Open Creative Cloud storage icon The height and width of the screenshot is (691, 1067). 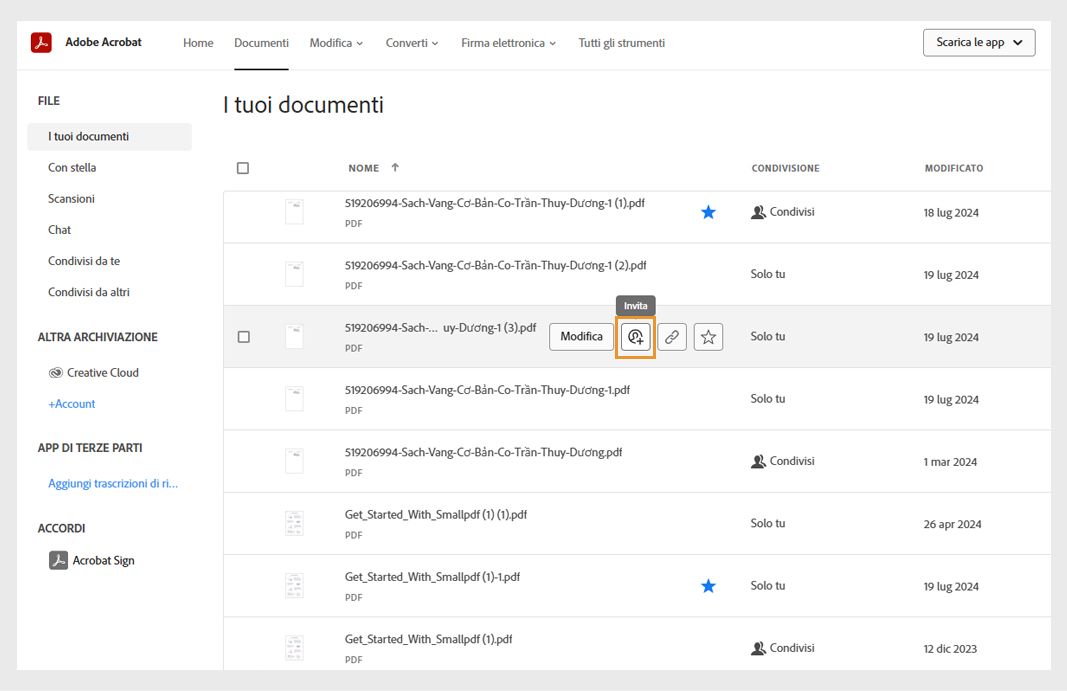click(56, 373)
